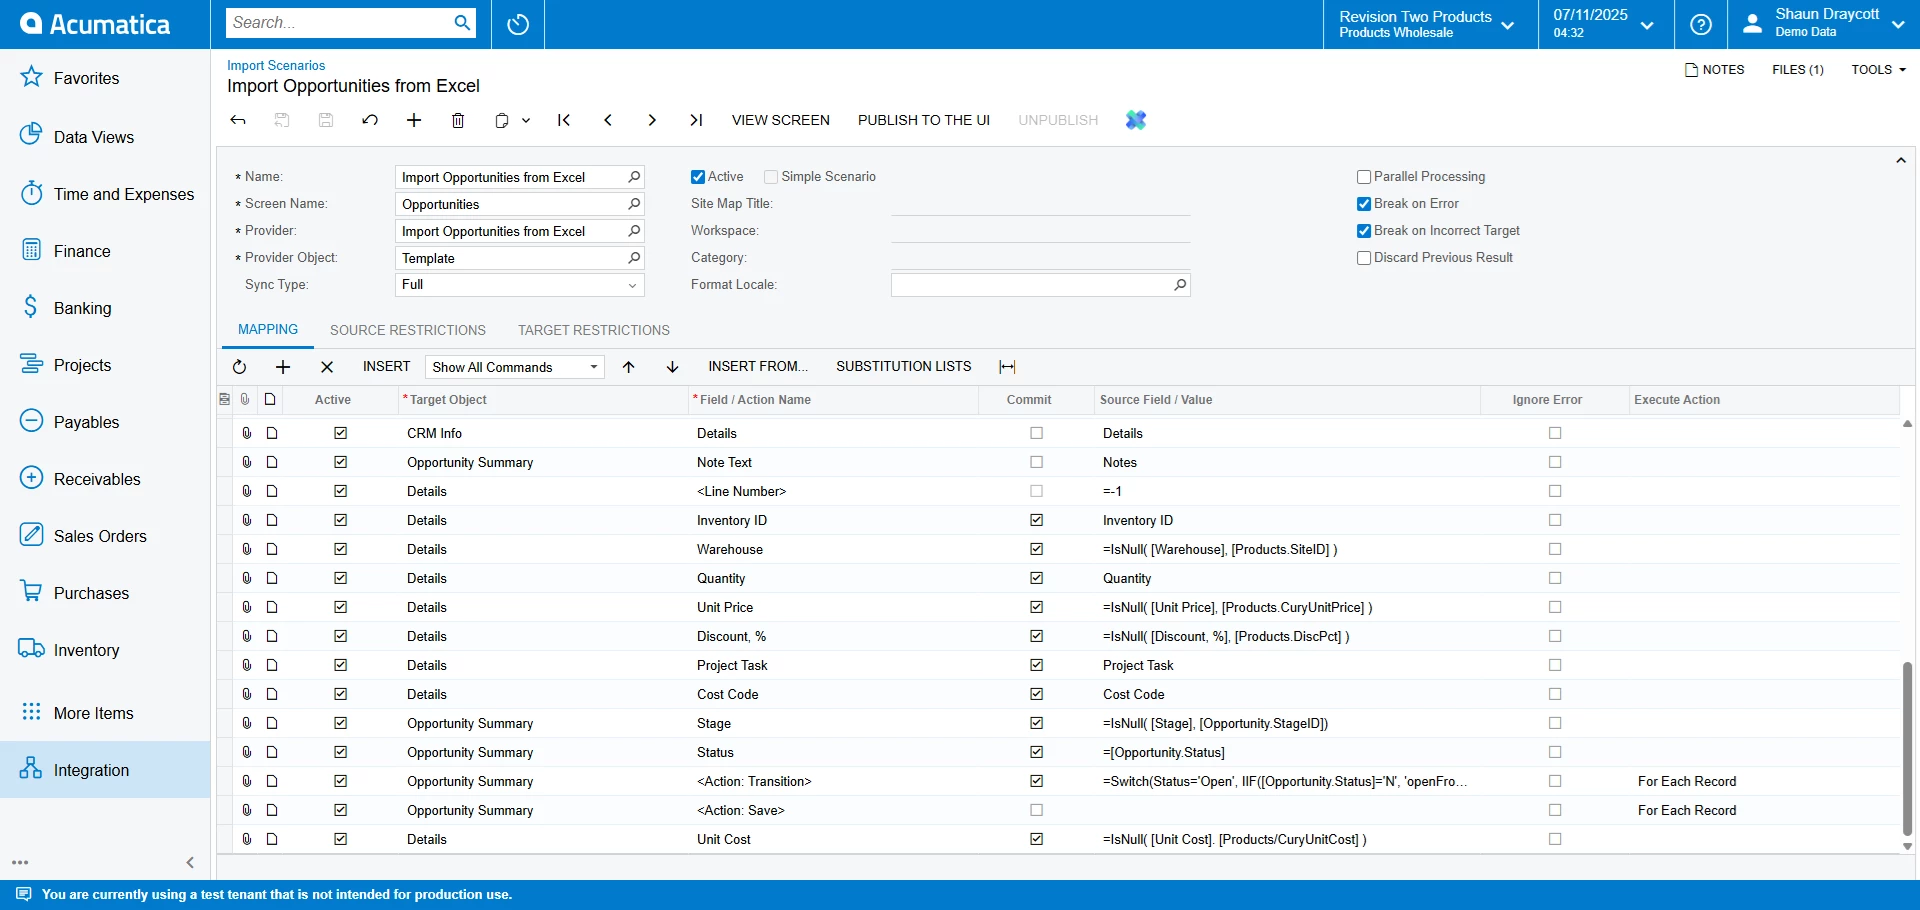
Task: Follow the Import Scenarios breadcrumb link
Action: tap(276, 66)
